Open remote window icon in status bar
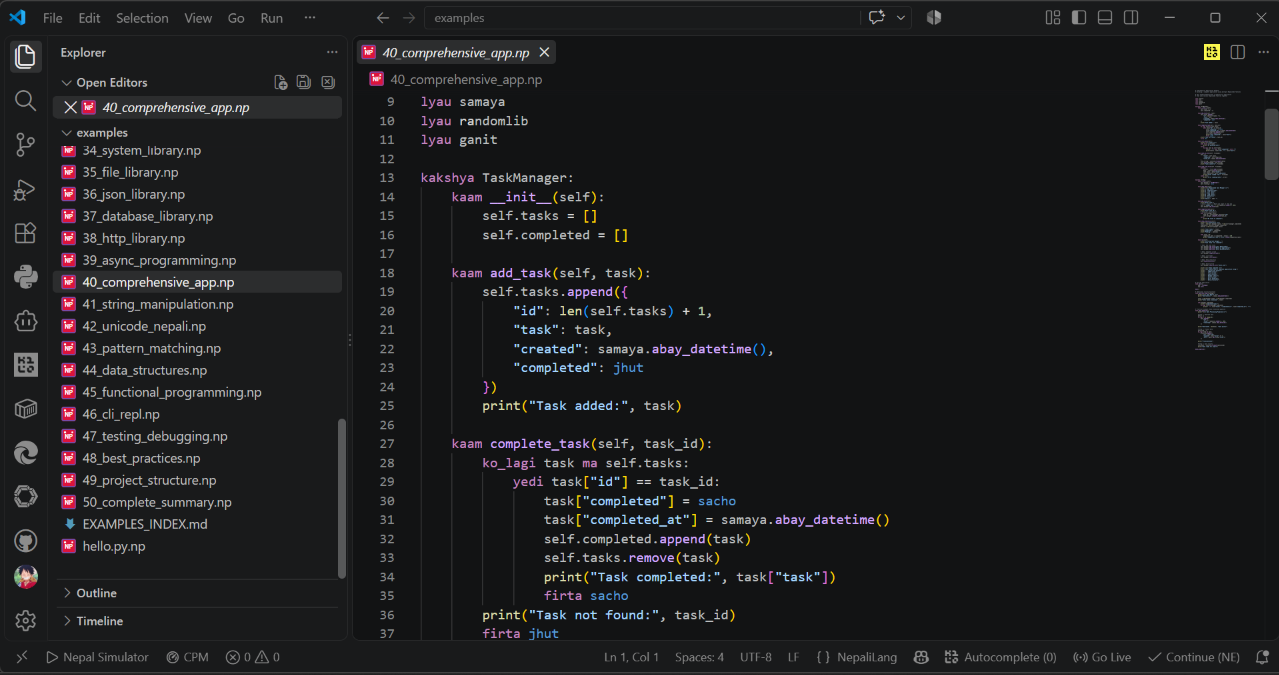Viewport: 1279px width, 675px height. tap(22, 657)
